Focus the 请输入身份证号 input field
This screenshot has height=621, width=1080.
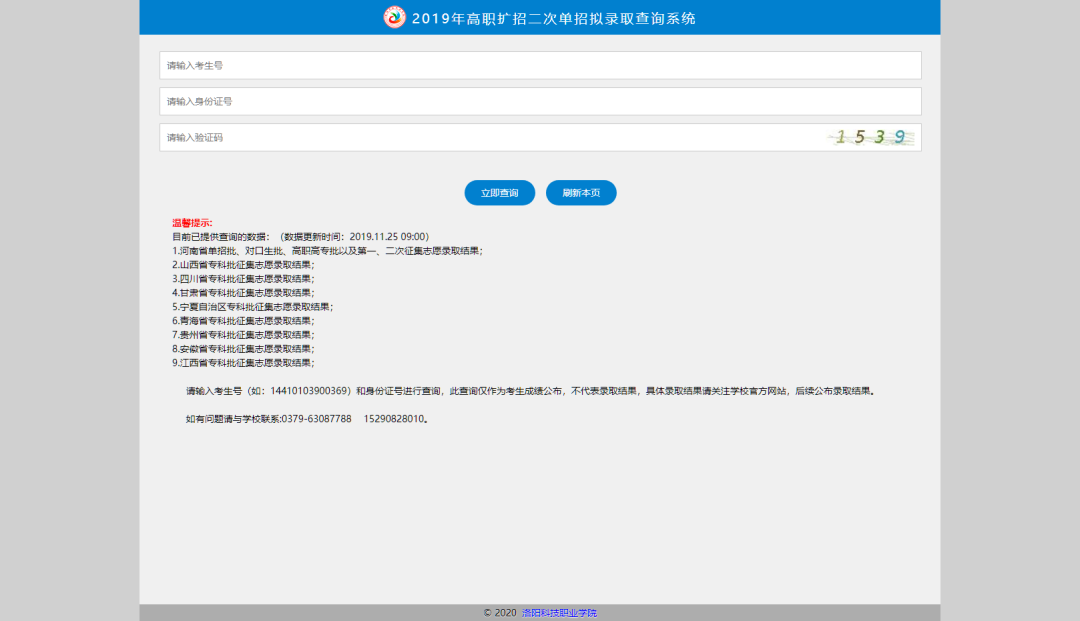click(x=540, y=101)
